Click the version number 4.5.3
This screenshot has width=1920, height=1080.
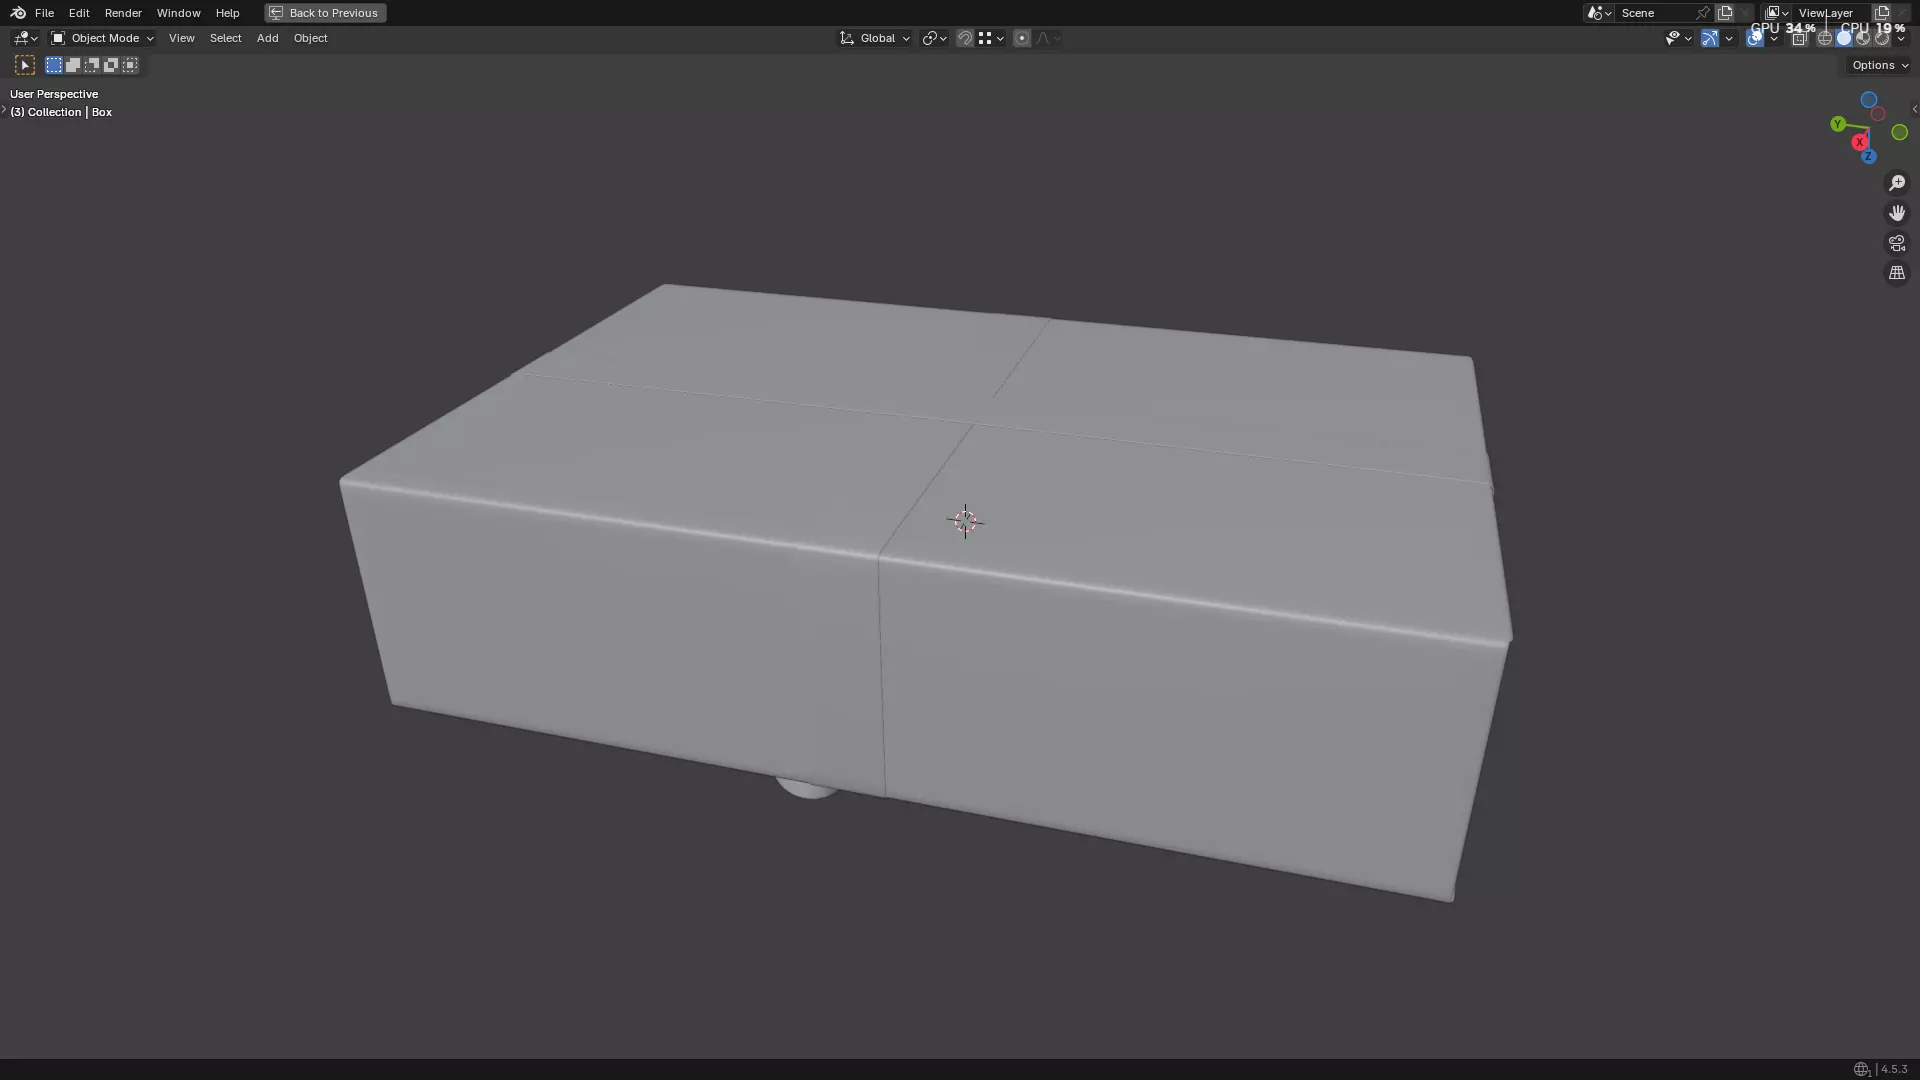click(1894, 1069)
